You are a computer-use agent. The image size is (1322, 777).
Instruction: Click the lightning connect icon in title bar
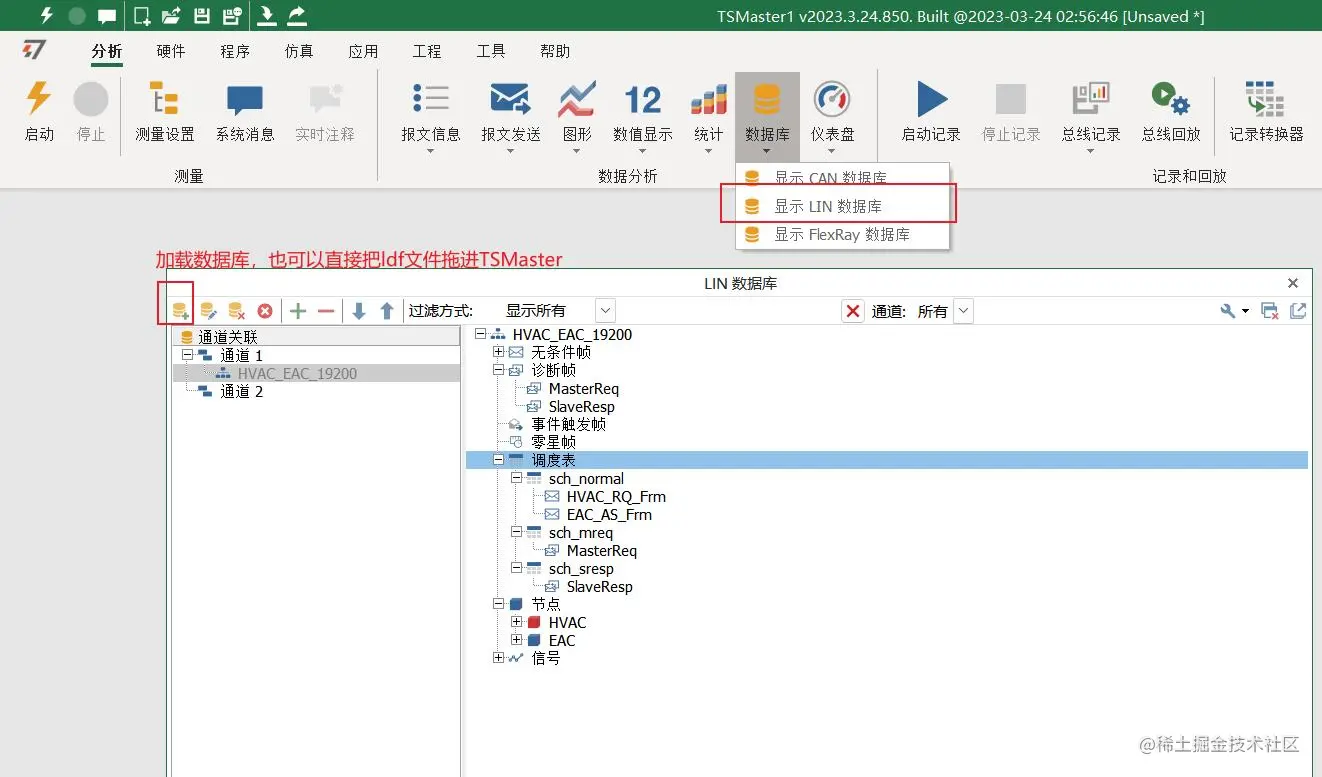click(47, 15)
